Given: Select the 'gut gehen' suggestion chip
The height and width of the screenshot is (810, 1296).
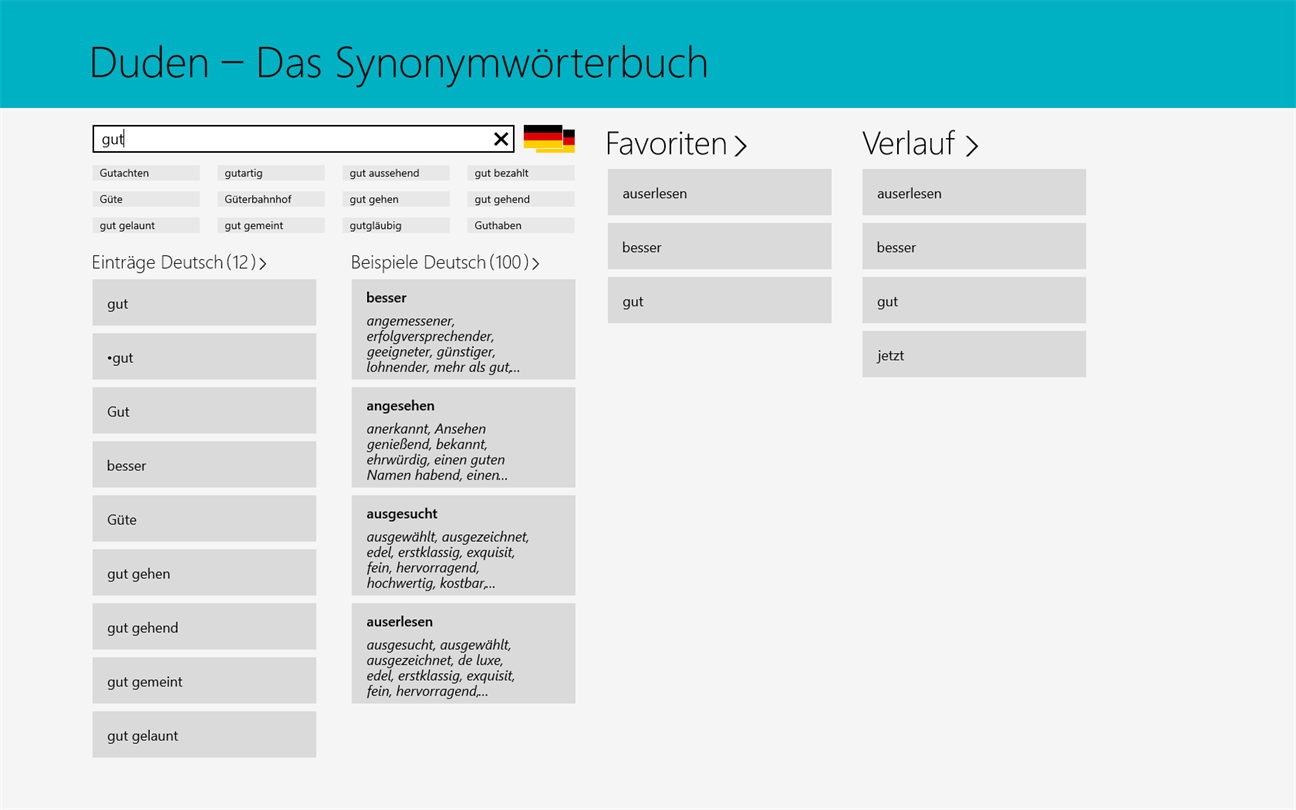Looking at the screenshot, I should coord(396,199).
